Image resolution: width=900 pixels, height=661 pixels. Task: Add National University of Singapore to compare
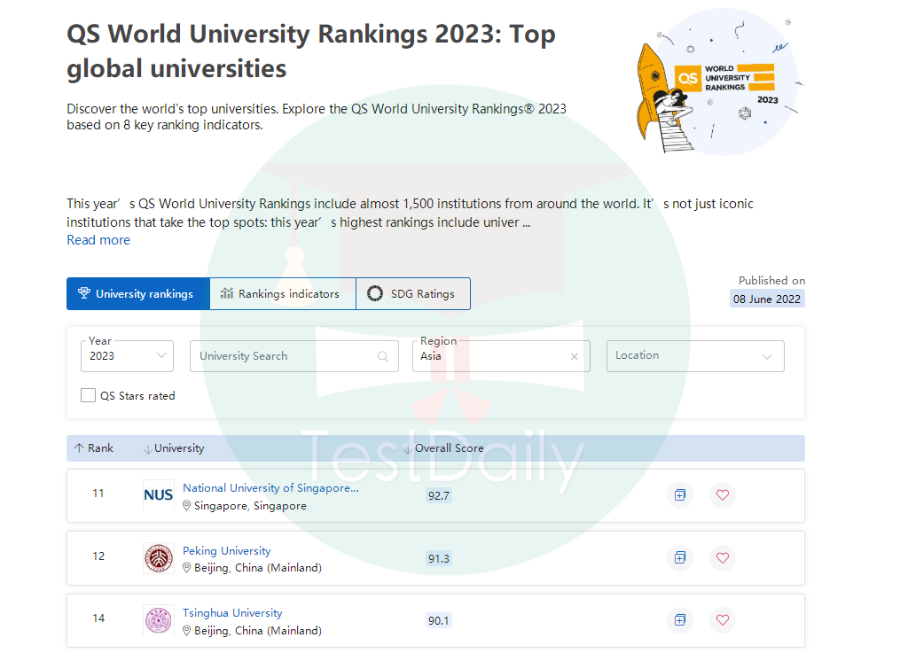click(680, 495)
